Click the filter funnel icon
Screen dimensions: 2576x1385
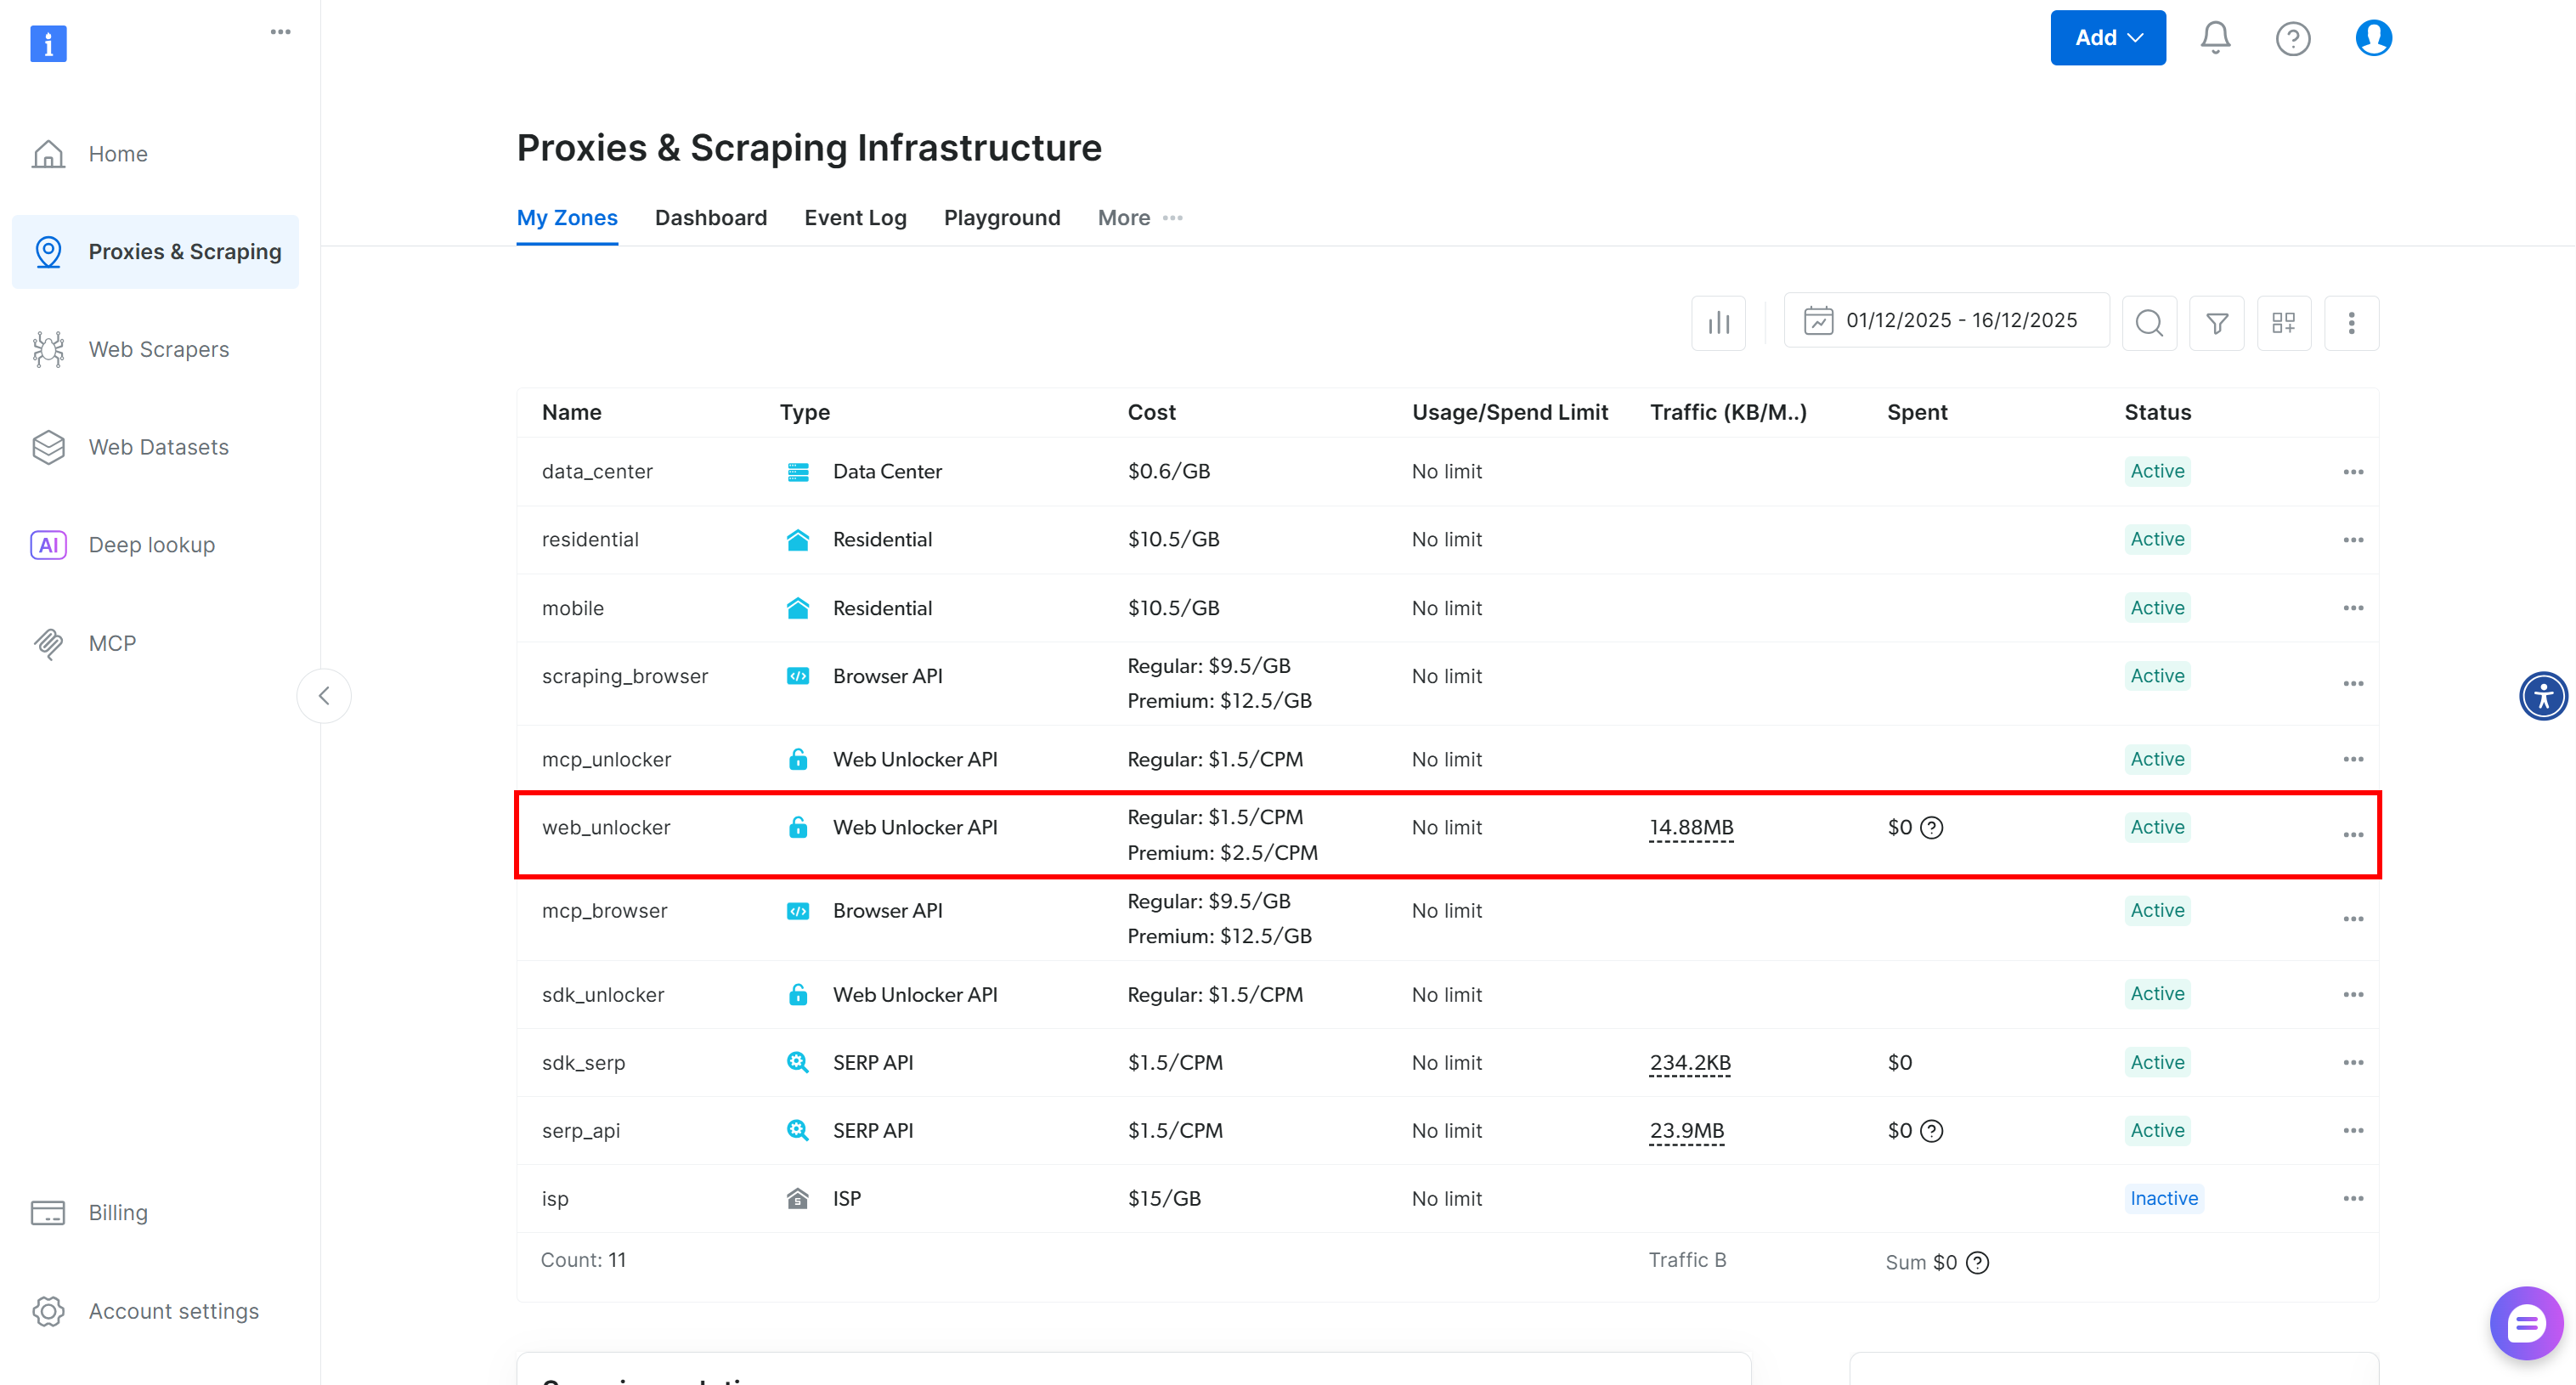pos(2217,322)
